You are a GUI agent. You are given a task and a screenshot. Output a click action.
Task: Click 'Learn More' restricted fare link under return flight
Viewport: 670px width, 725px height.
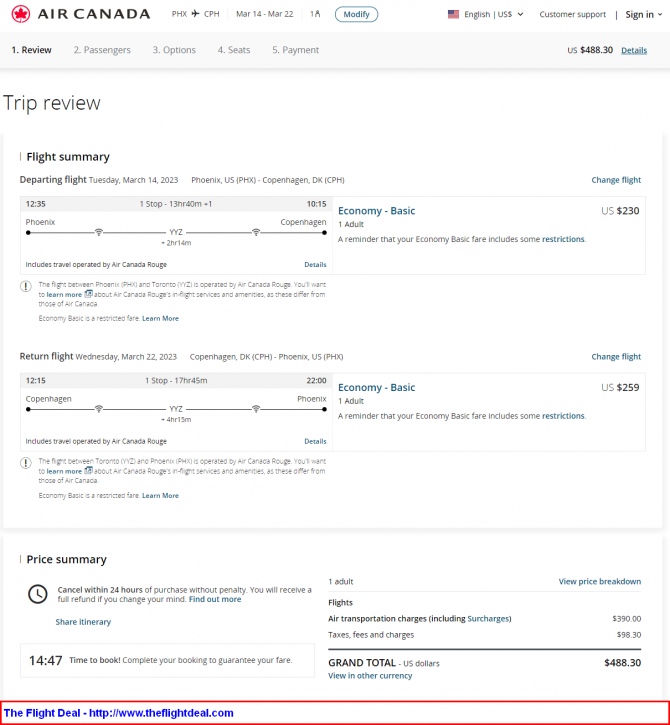click(x=160, y=495)
